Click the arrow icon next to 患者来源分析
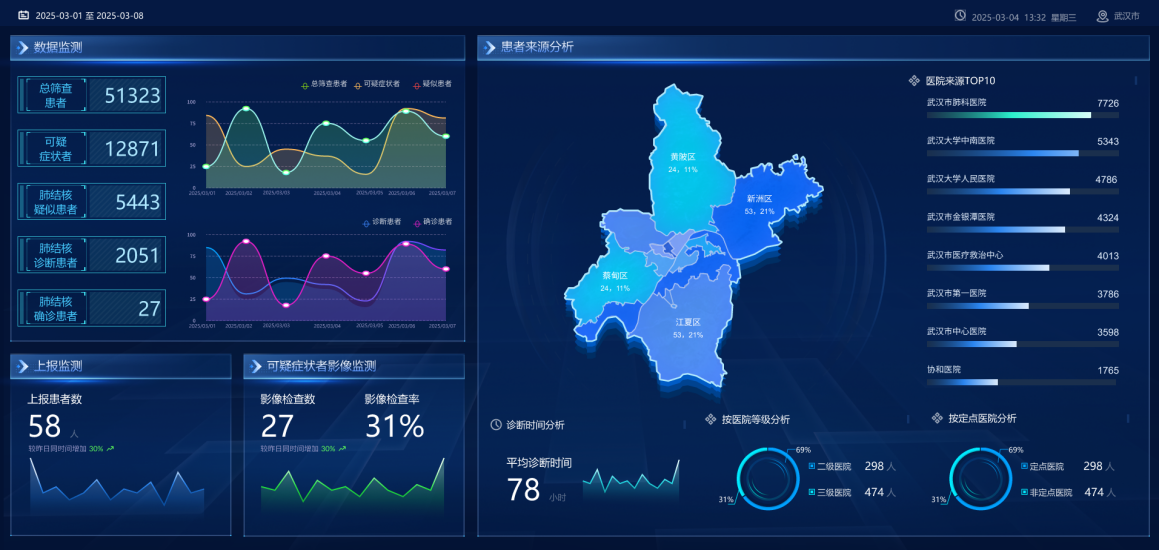The image size is (1159, 550). (x=489, y=47)
